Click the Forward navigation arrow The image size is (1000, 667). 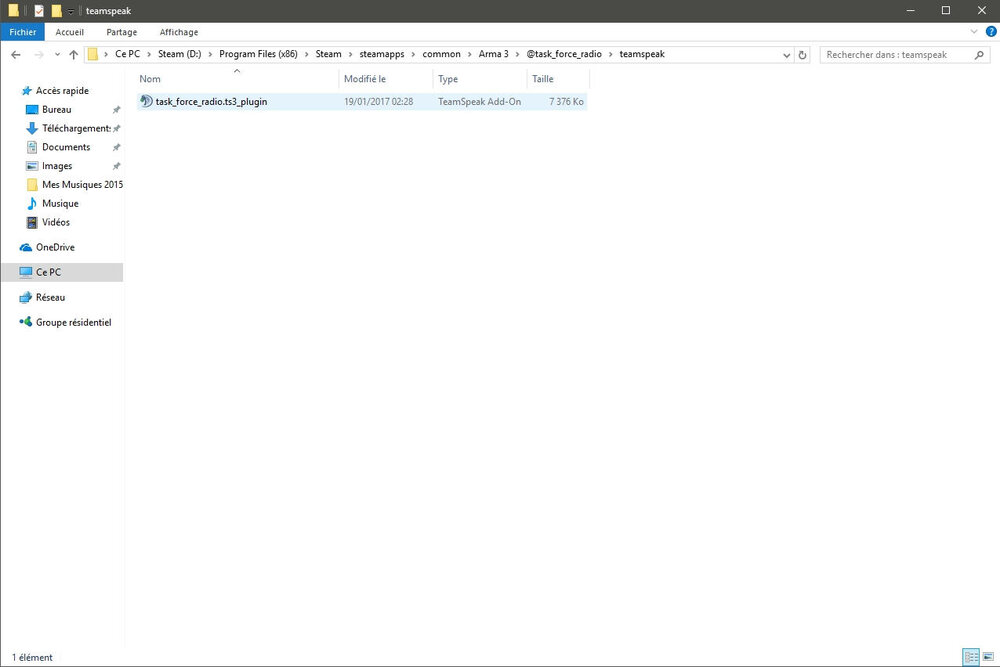pyautogui.click(x=39, y=55)
